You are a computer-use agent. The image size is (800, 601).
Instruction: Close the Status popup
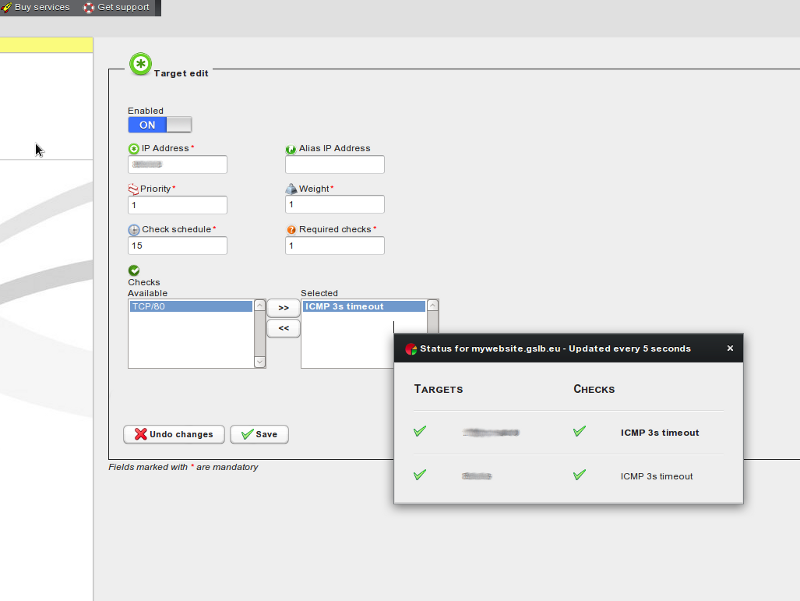(730, 348)
